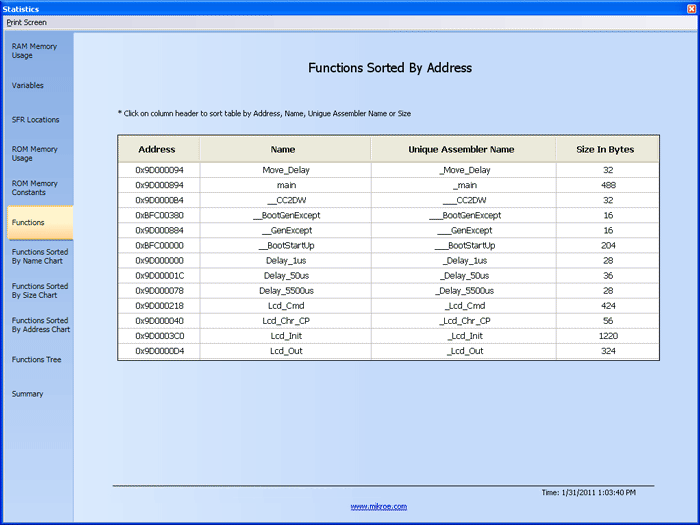This screenshot has width=700, height=525.
Task: Select the size value 204
Action: point(608,246)
